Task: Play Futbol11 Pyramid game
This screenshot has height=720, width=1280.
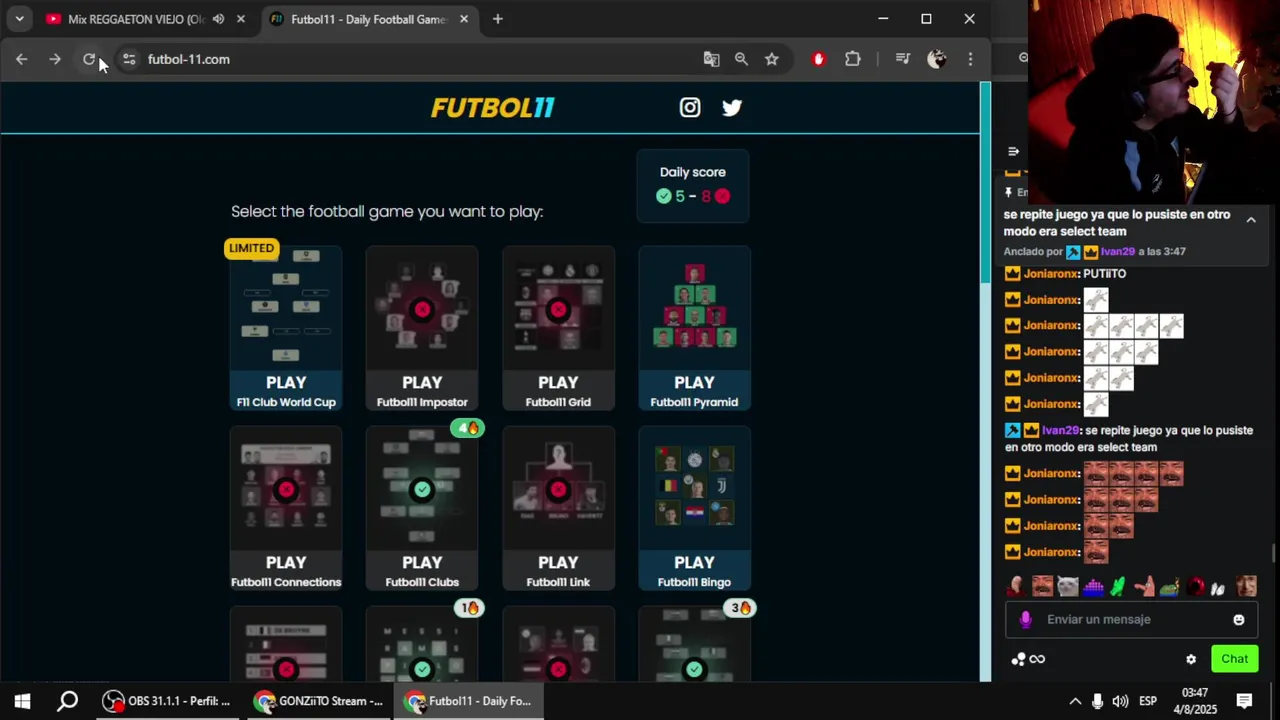Action: pos(694,328)
